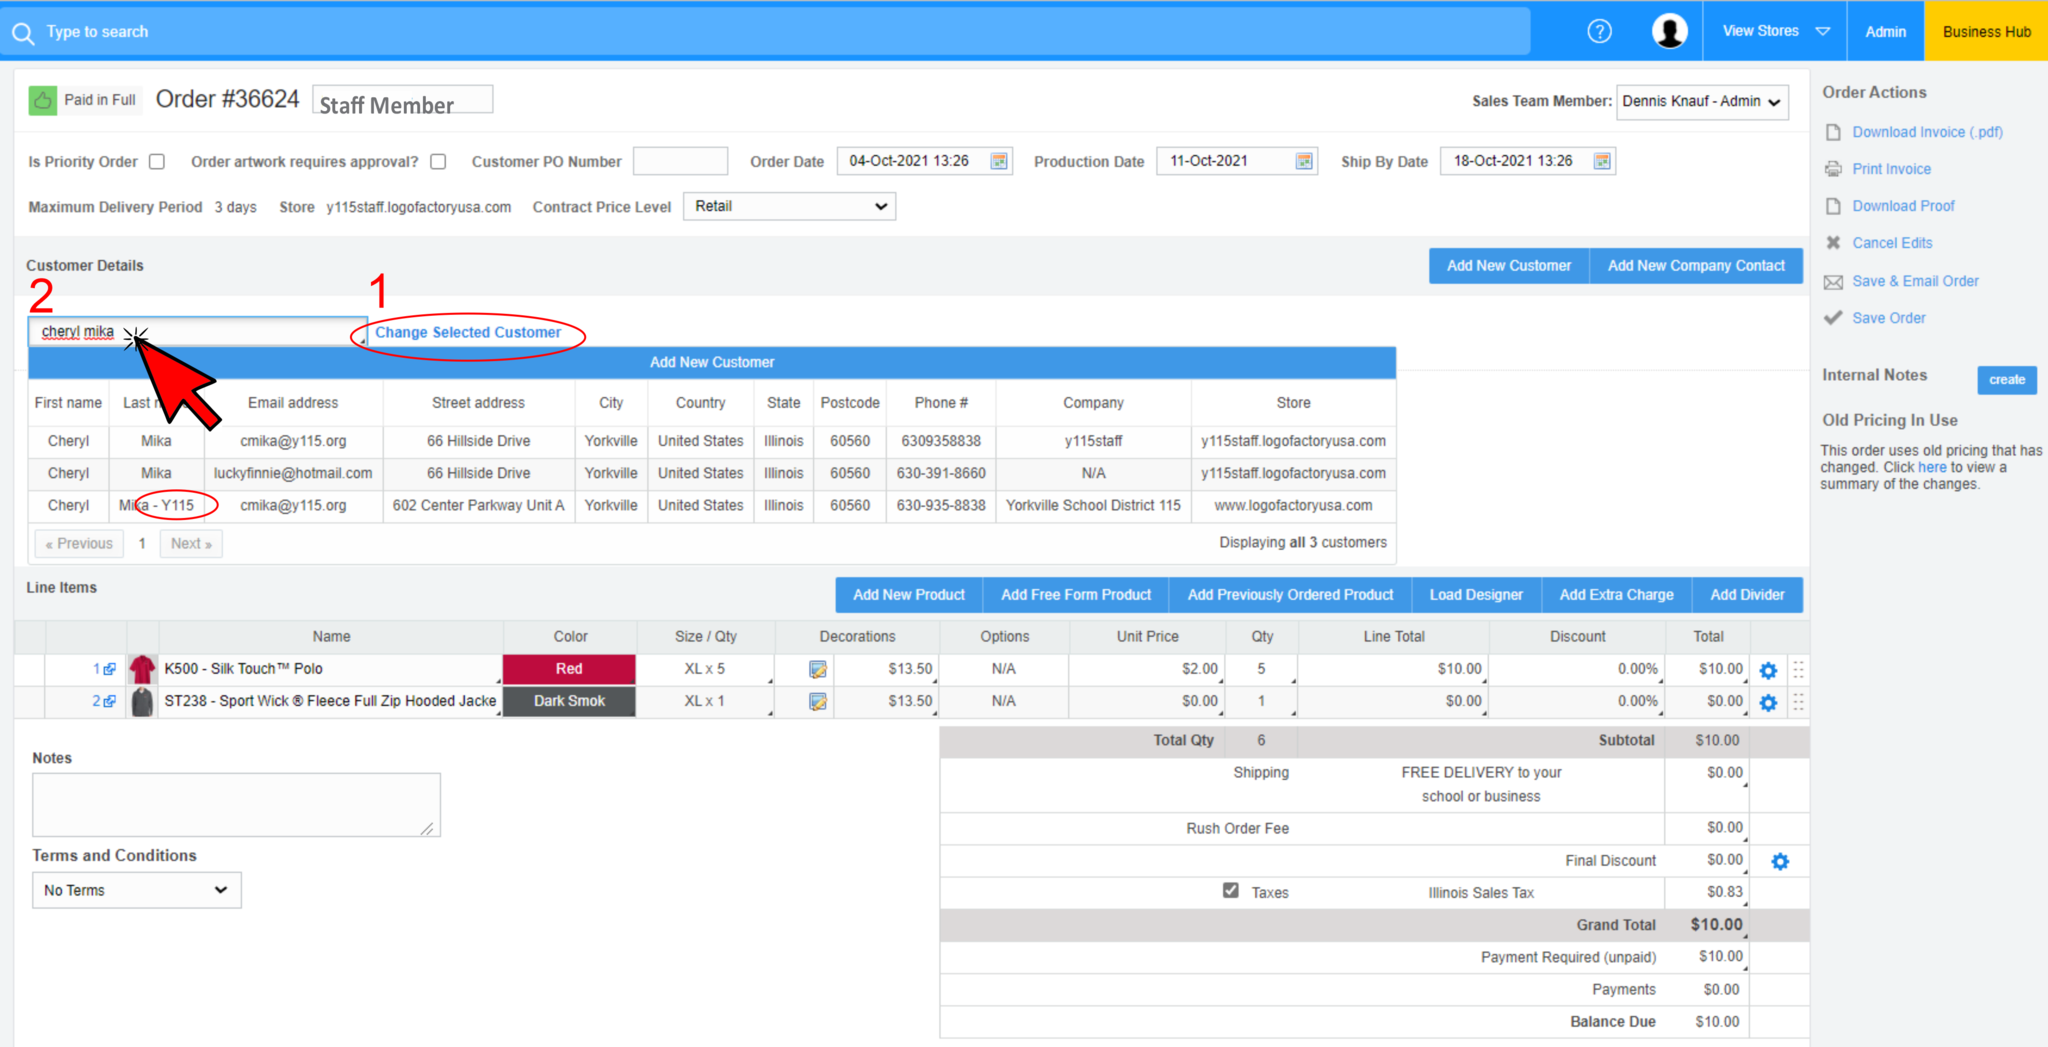Viewport: 2048px width, 1047px height.
Task: Click the Final Discount gear icon
Action: coord(1780,861)
